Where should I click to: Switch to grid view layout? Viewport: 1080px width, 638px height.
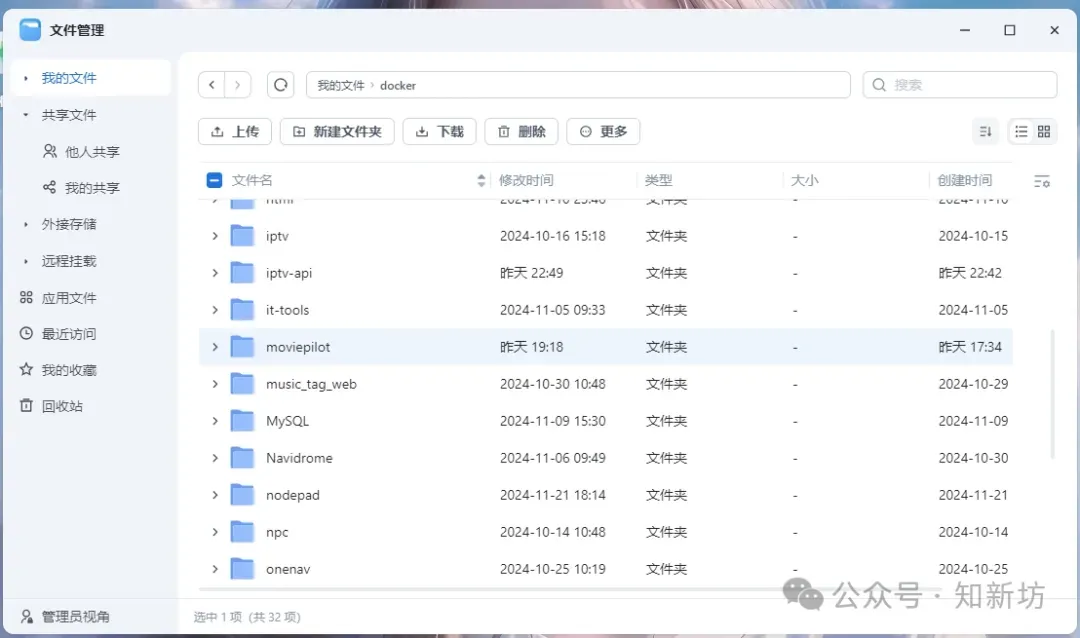tap(1044, 132)
